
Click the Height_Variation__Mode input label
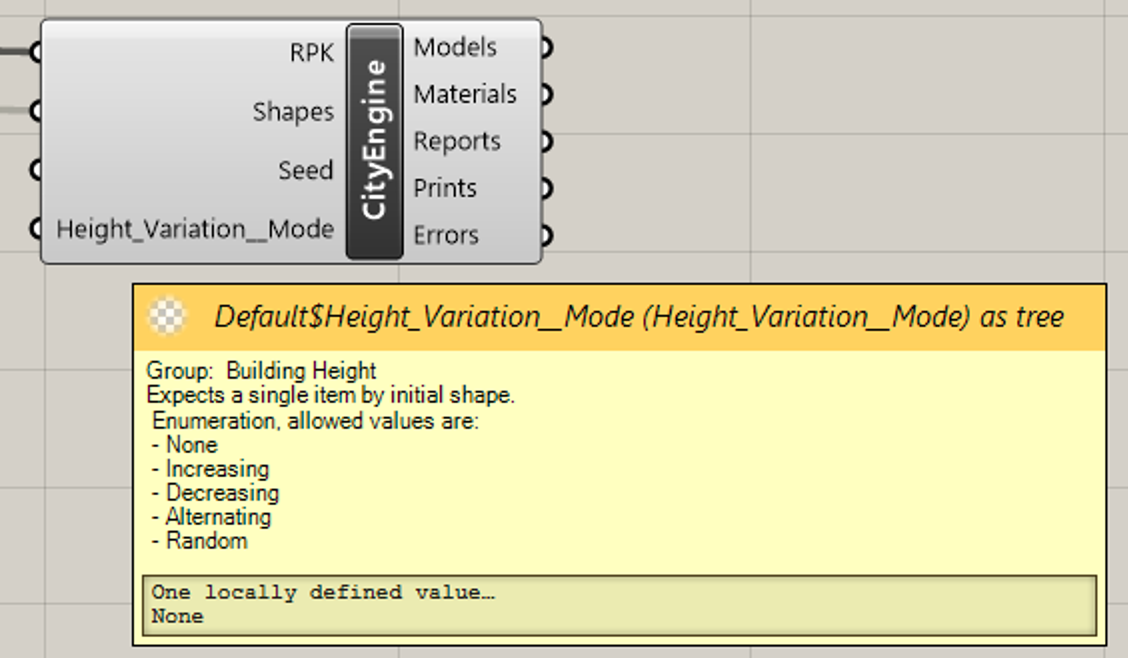(195, 229)
